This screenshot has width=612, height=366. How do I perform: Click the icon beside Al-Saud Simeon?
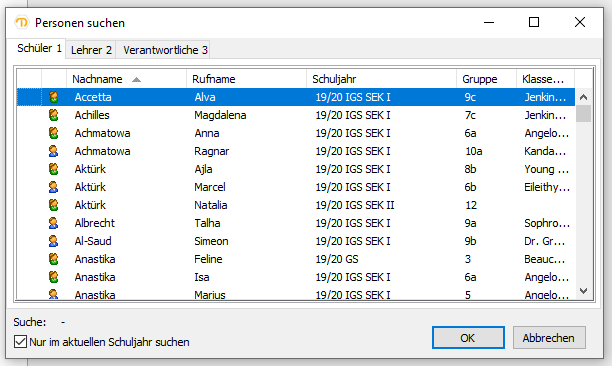click(53, 241)
